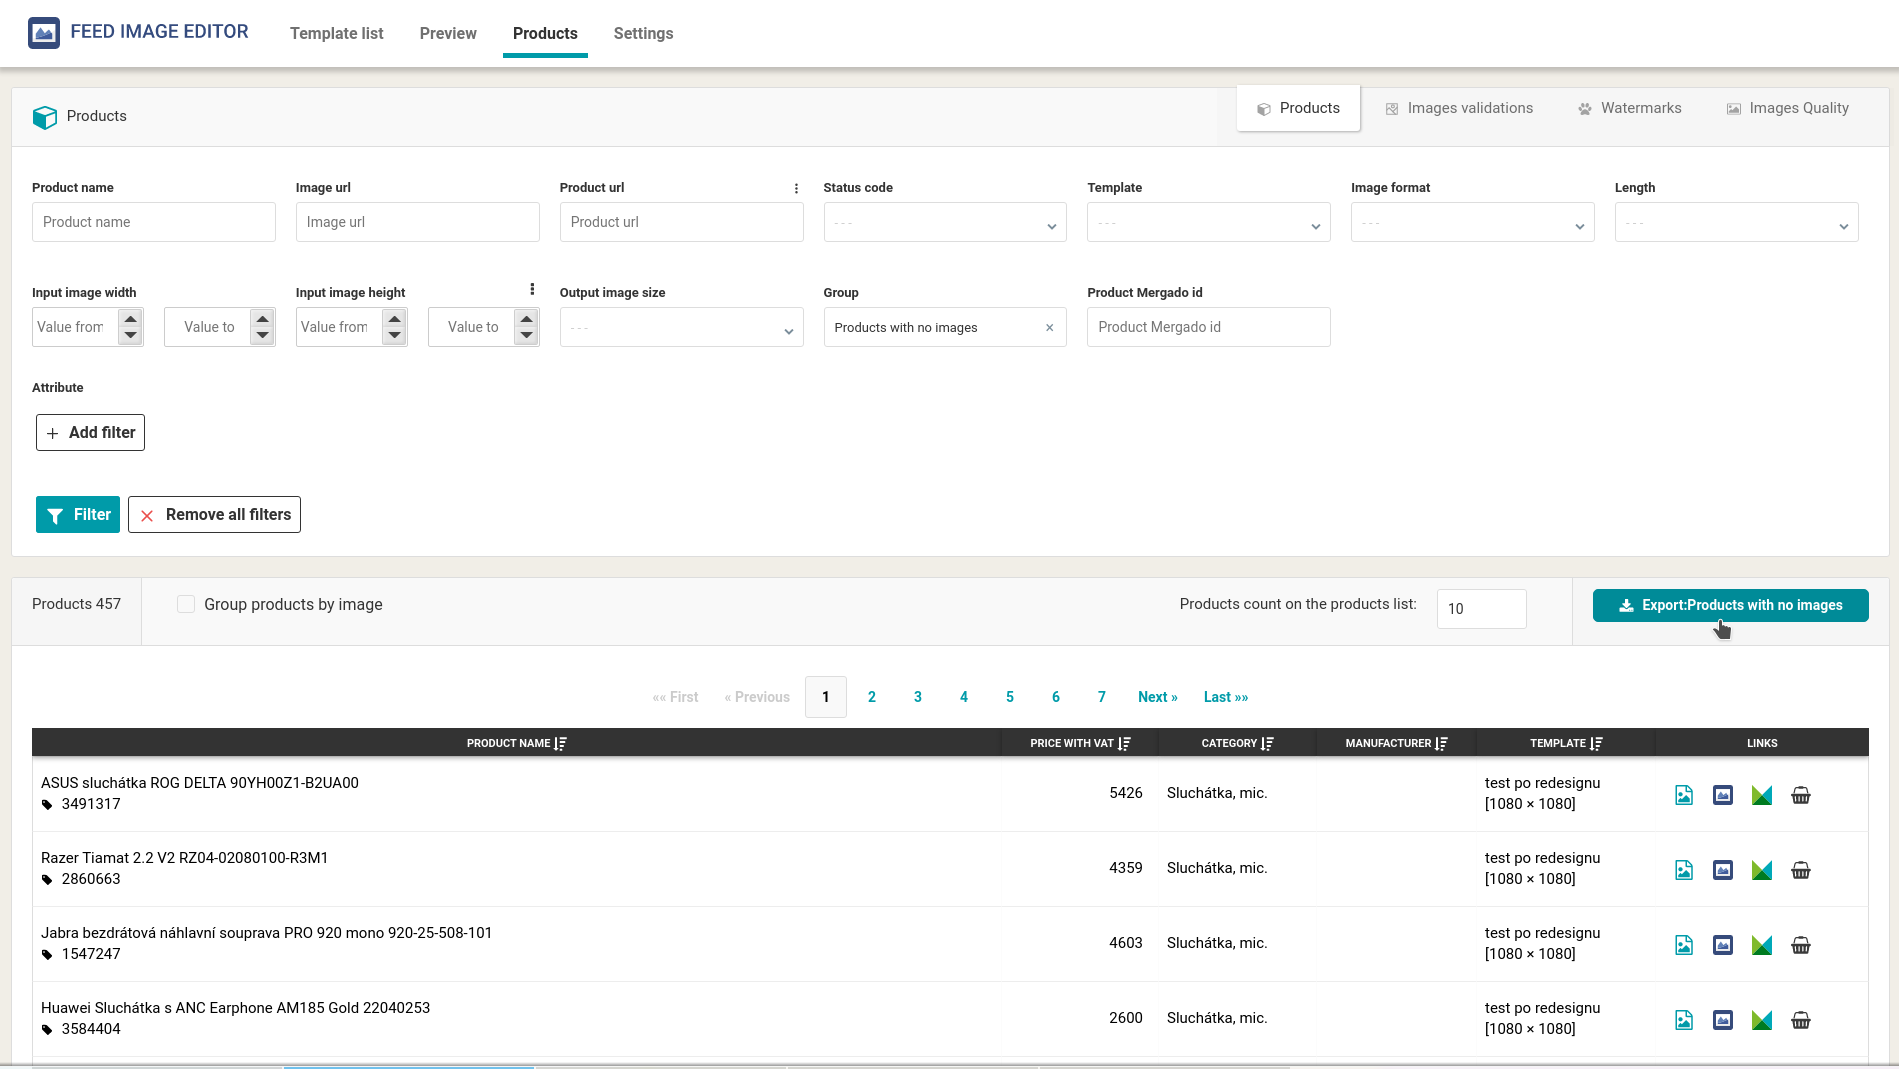Image resolution: width=1899 pixels, height=1069 pixels.
Task: Open image link icon for Huawei Sluchátka row
Action: (1684, 1020)
